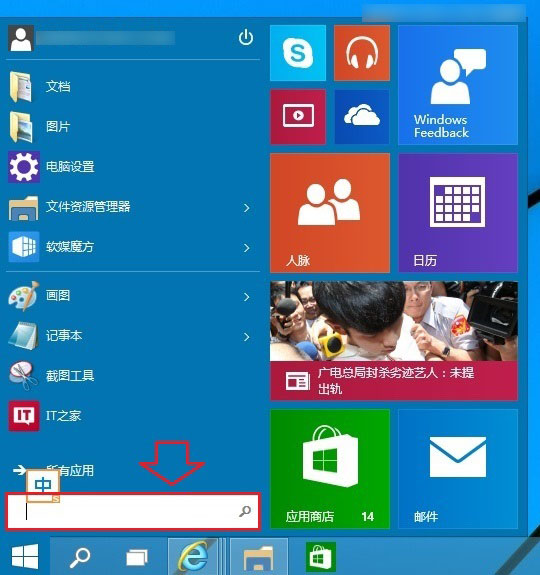The image size is (540, 575).
Task: Expand 记事本 jump list arrow
Action: (247, 337)
